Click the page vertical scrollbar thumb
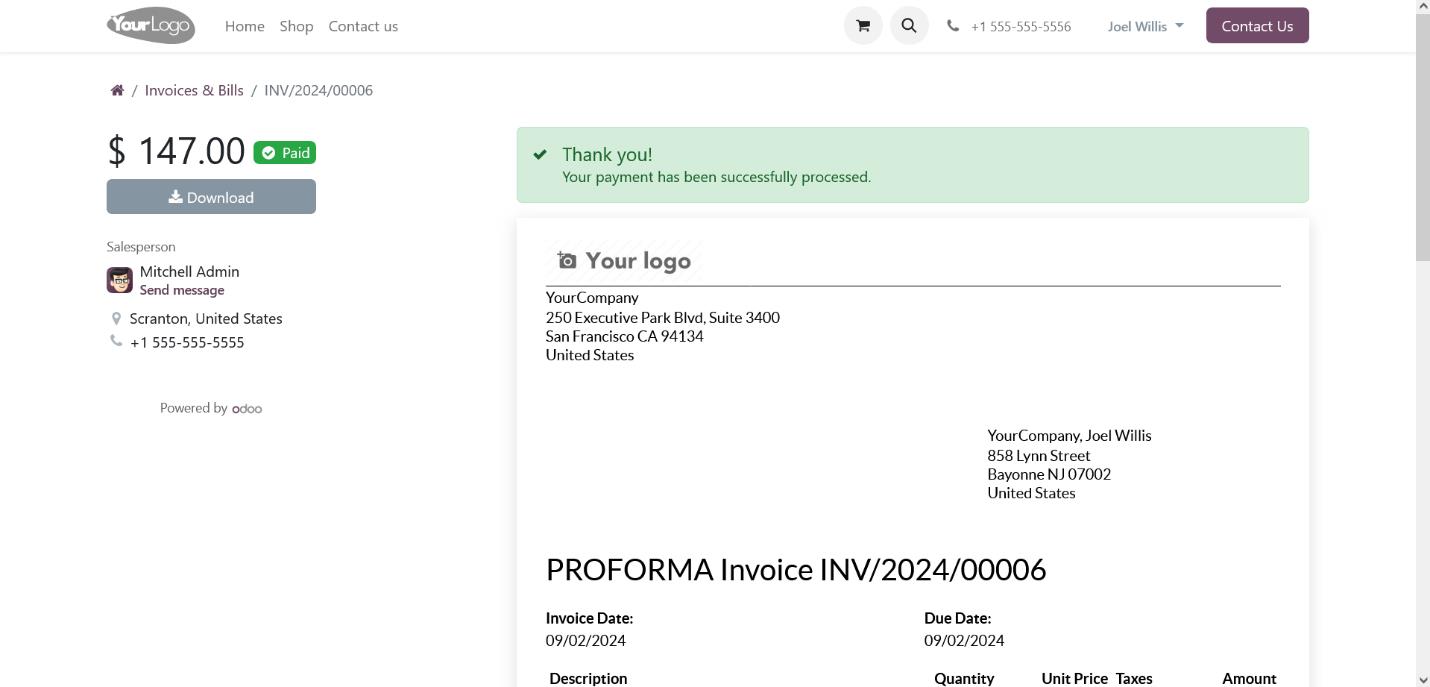 1422,140
